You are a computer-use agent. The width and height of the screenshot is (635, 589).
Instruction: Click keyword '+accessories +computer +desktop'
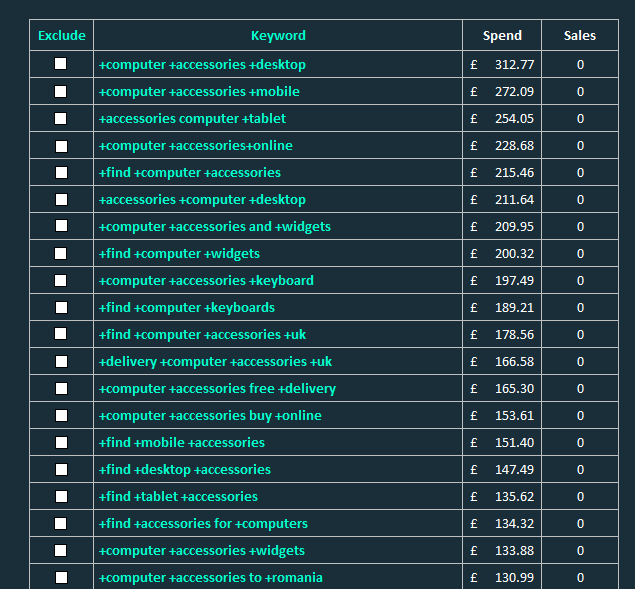pyautogui.click(x=202, y=200)
